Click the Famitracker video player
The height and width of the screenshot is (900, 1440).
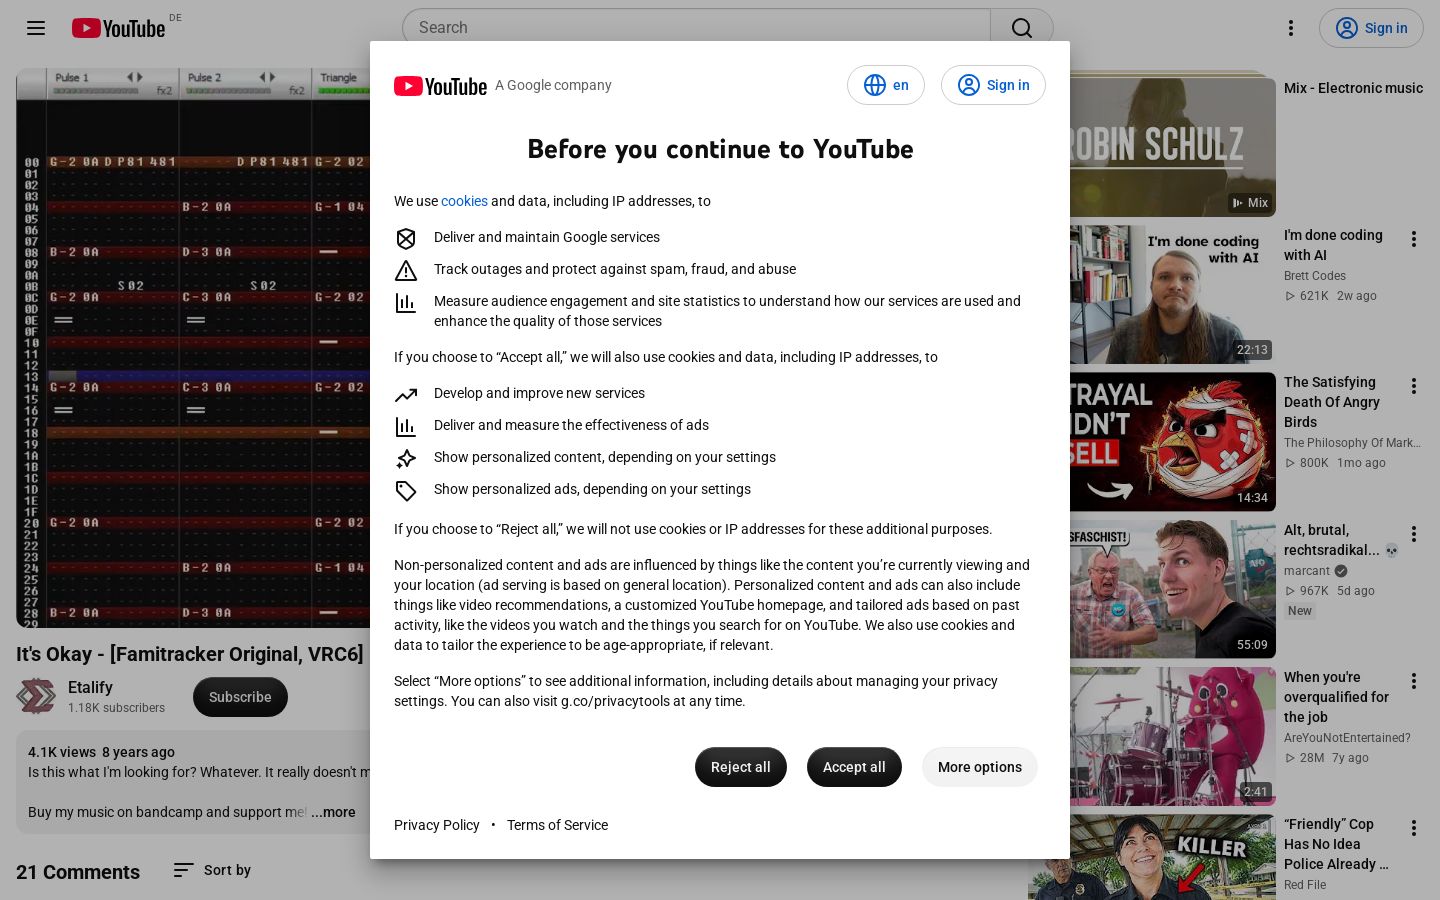(193, 348)
